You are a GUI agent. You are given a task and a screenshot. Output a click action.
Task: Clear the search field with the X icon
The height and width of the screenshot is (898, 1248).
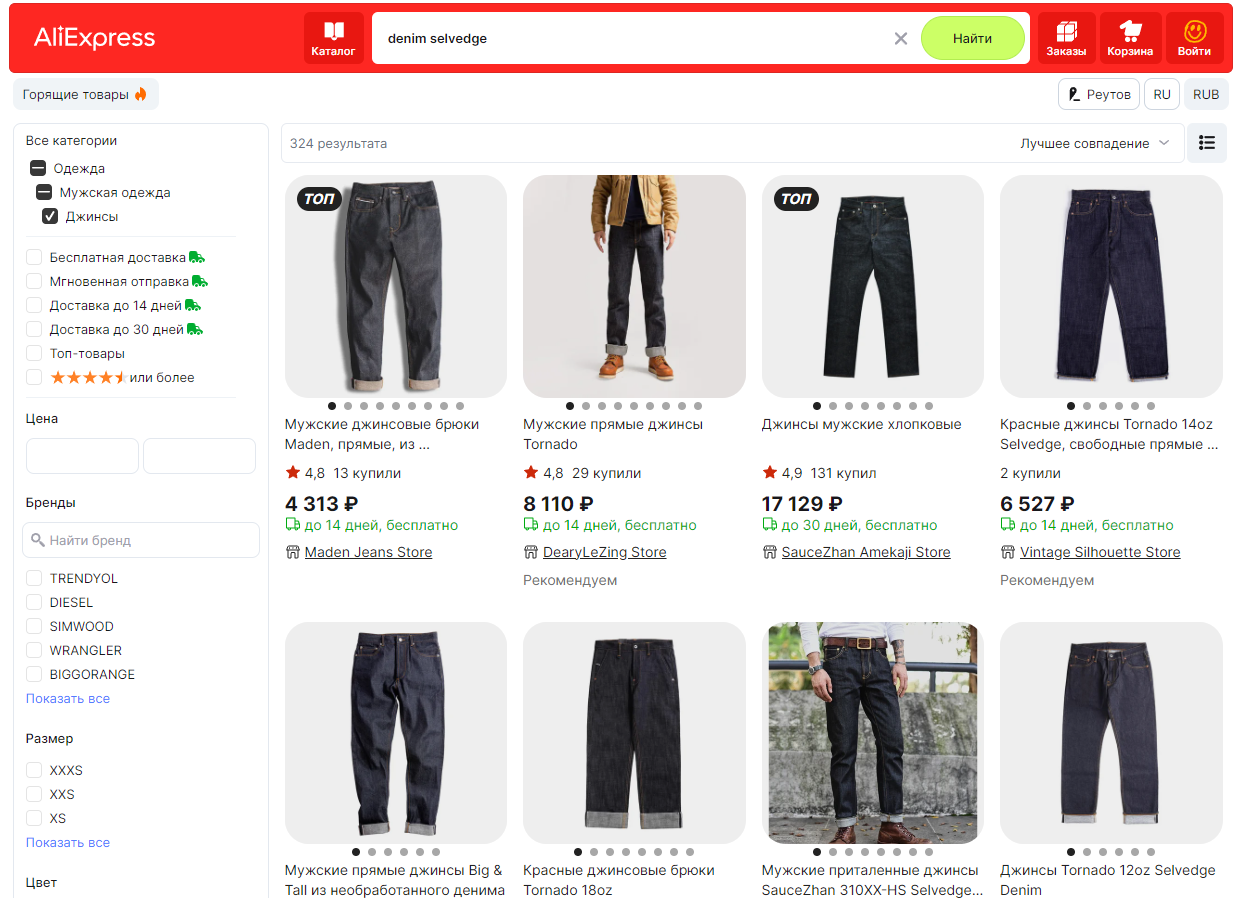click(901, 38)
